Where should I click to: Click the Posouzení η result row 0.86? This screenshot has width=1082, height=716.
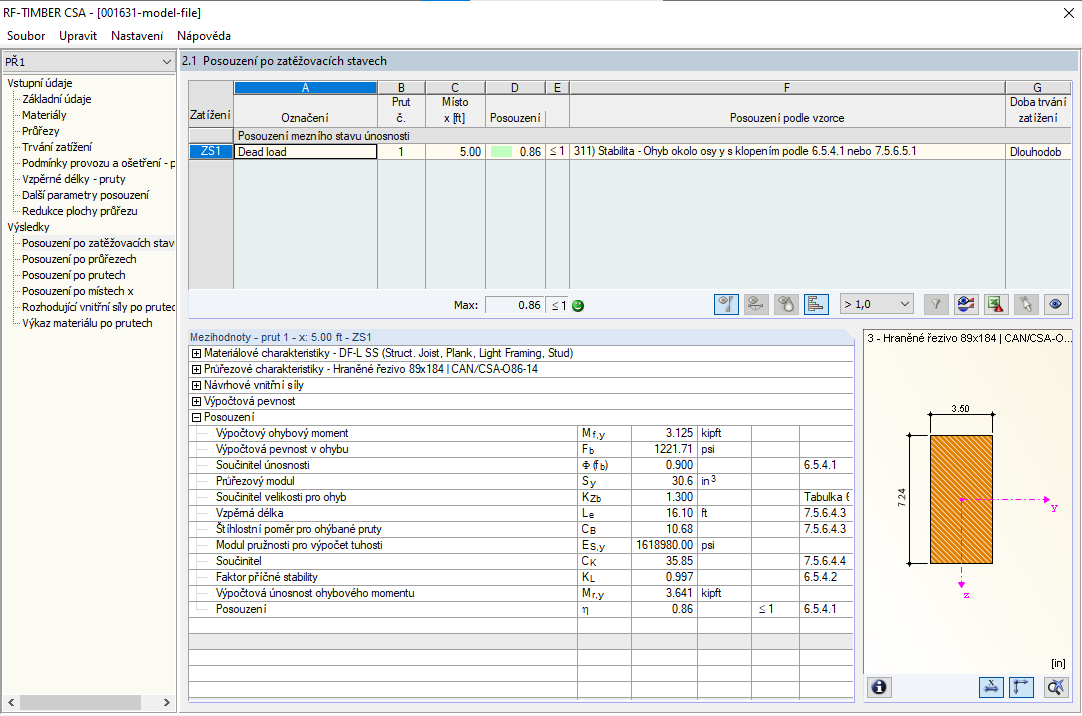click(521, 609)
